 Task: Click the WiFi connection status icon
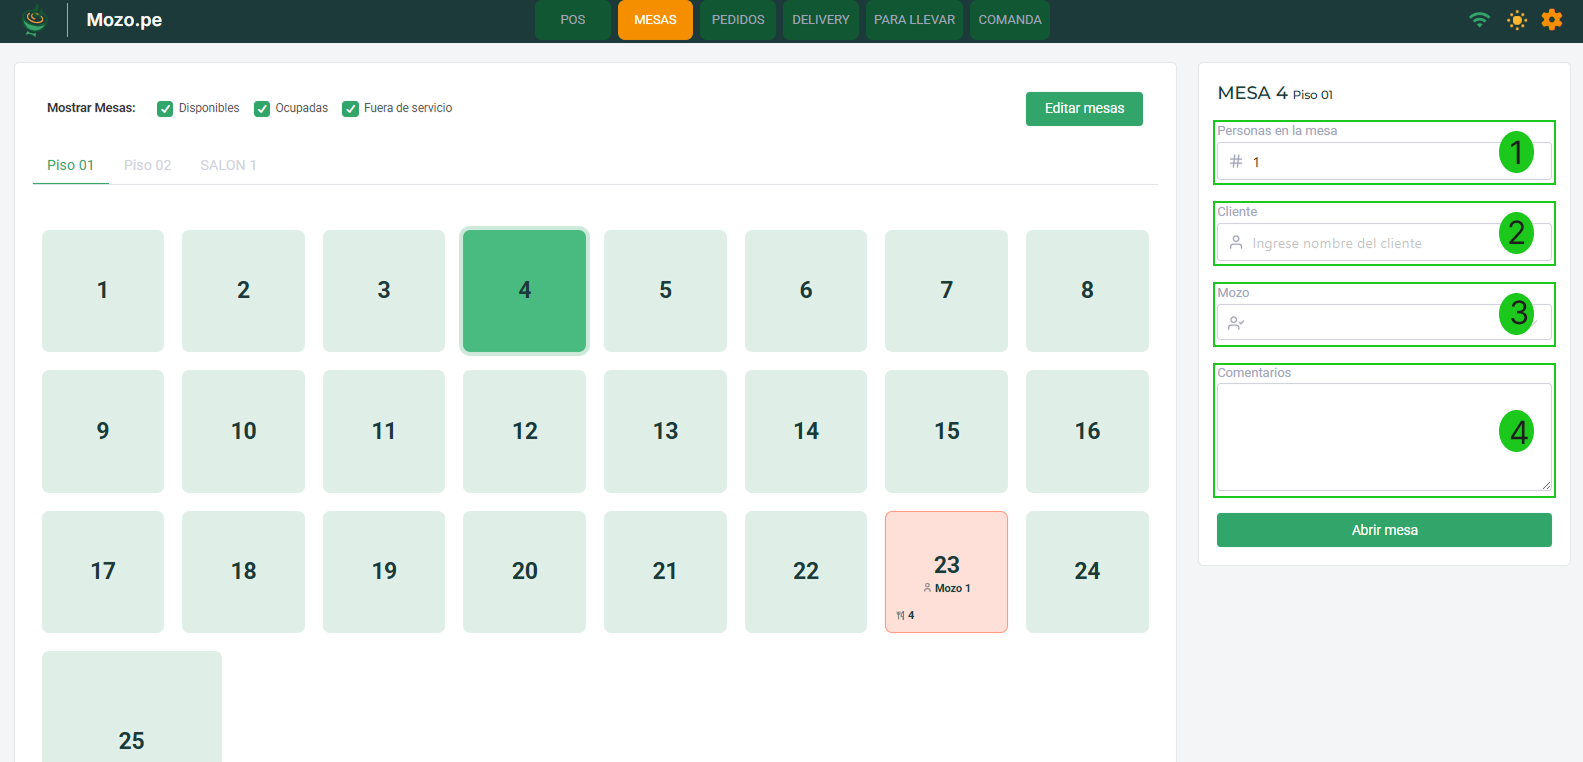(x=1479, y=20)
